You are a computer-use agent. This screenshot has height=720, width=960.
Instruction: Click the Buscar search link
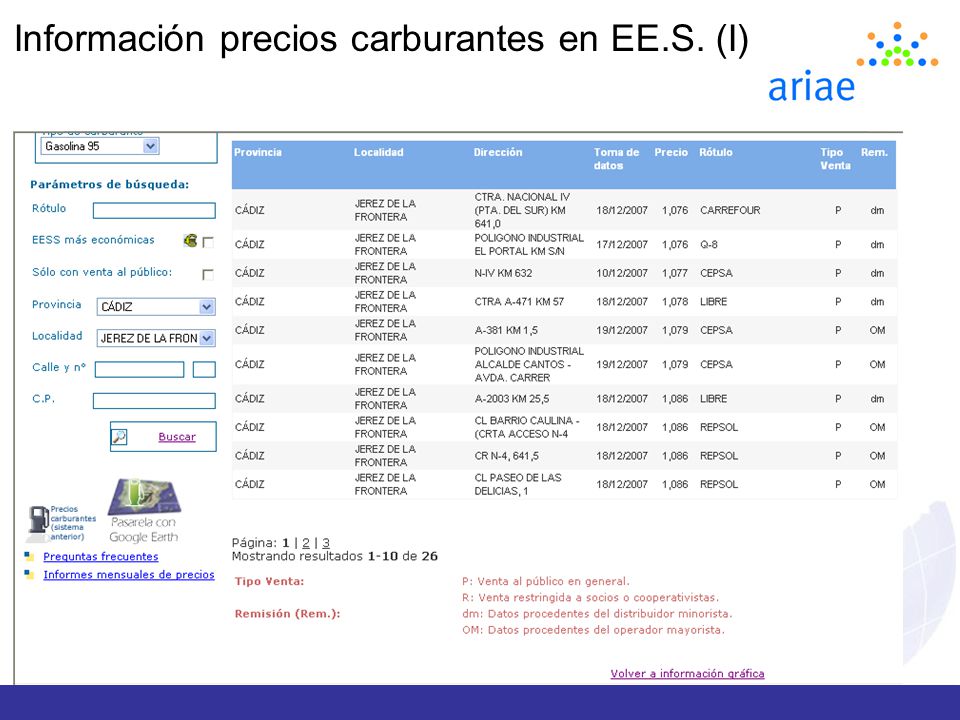tap(177, 437)
